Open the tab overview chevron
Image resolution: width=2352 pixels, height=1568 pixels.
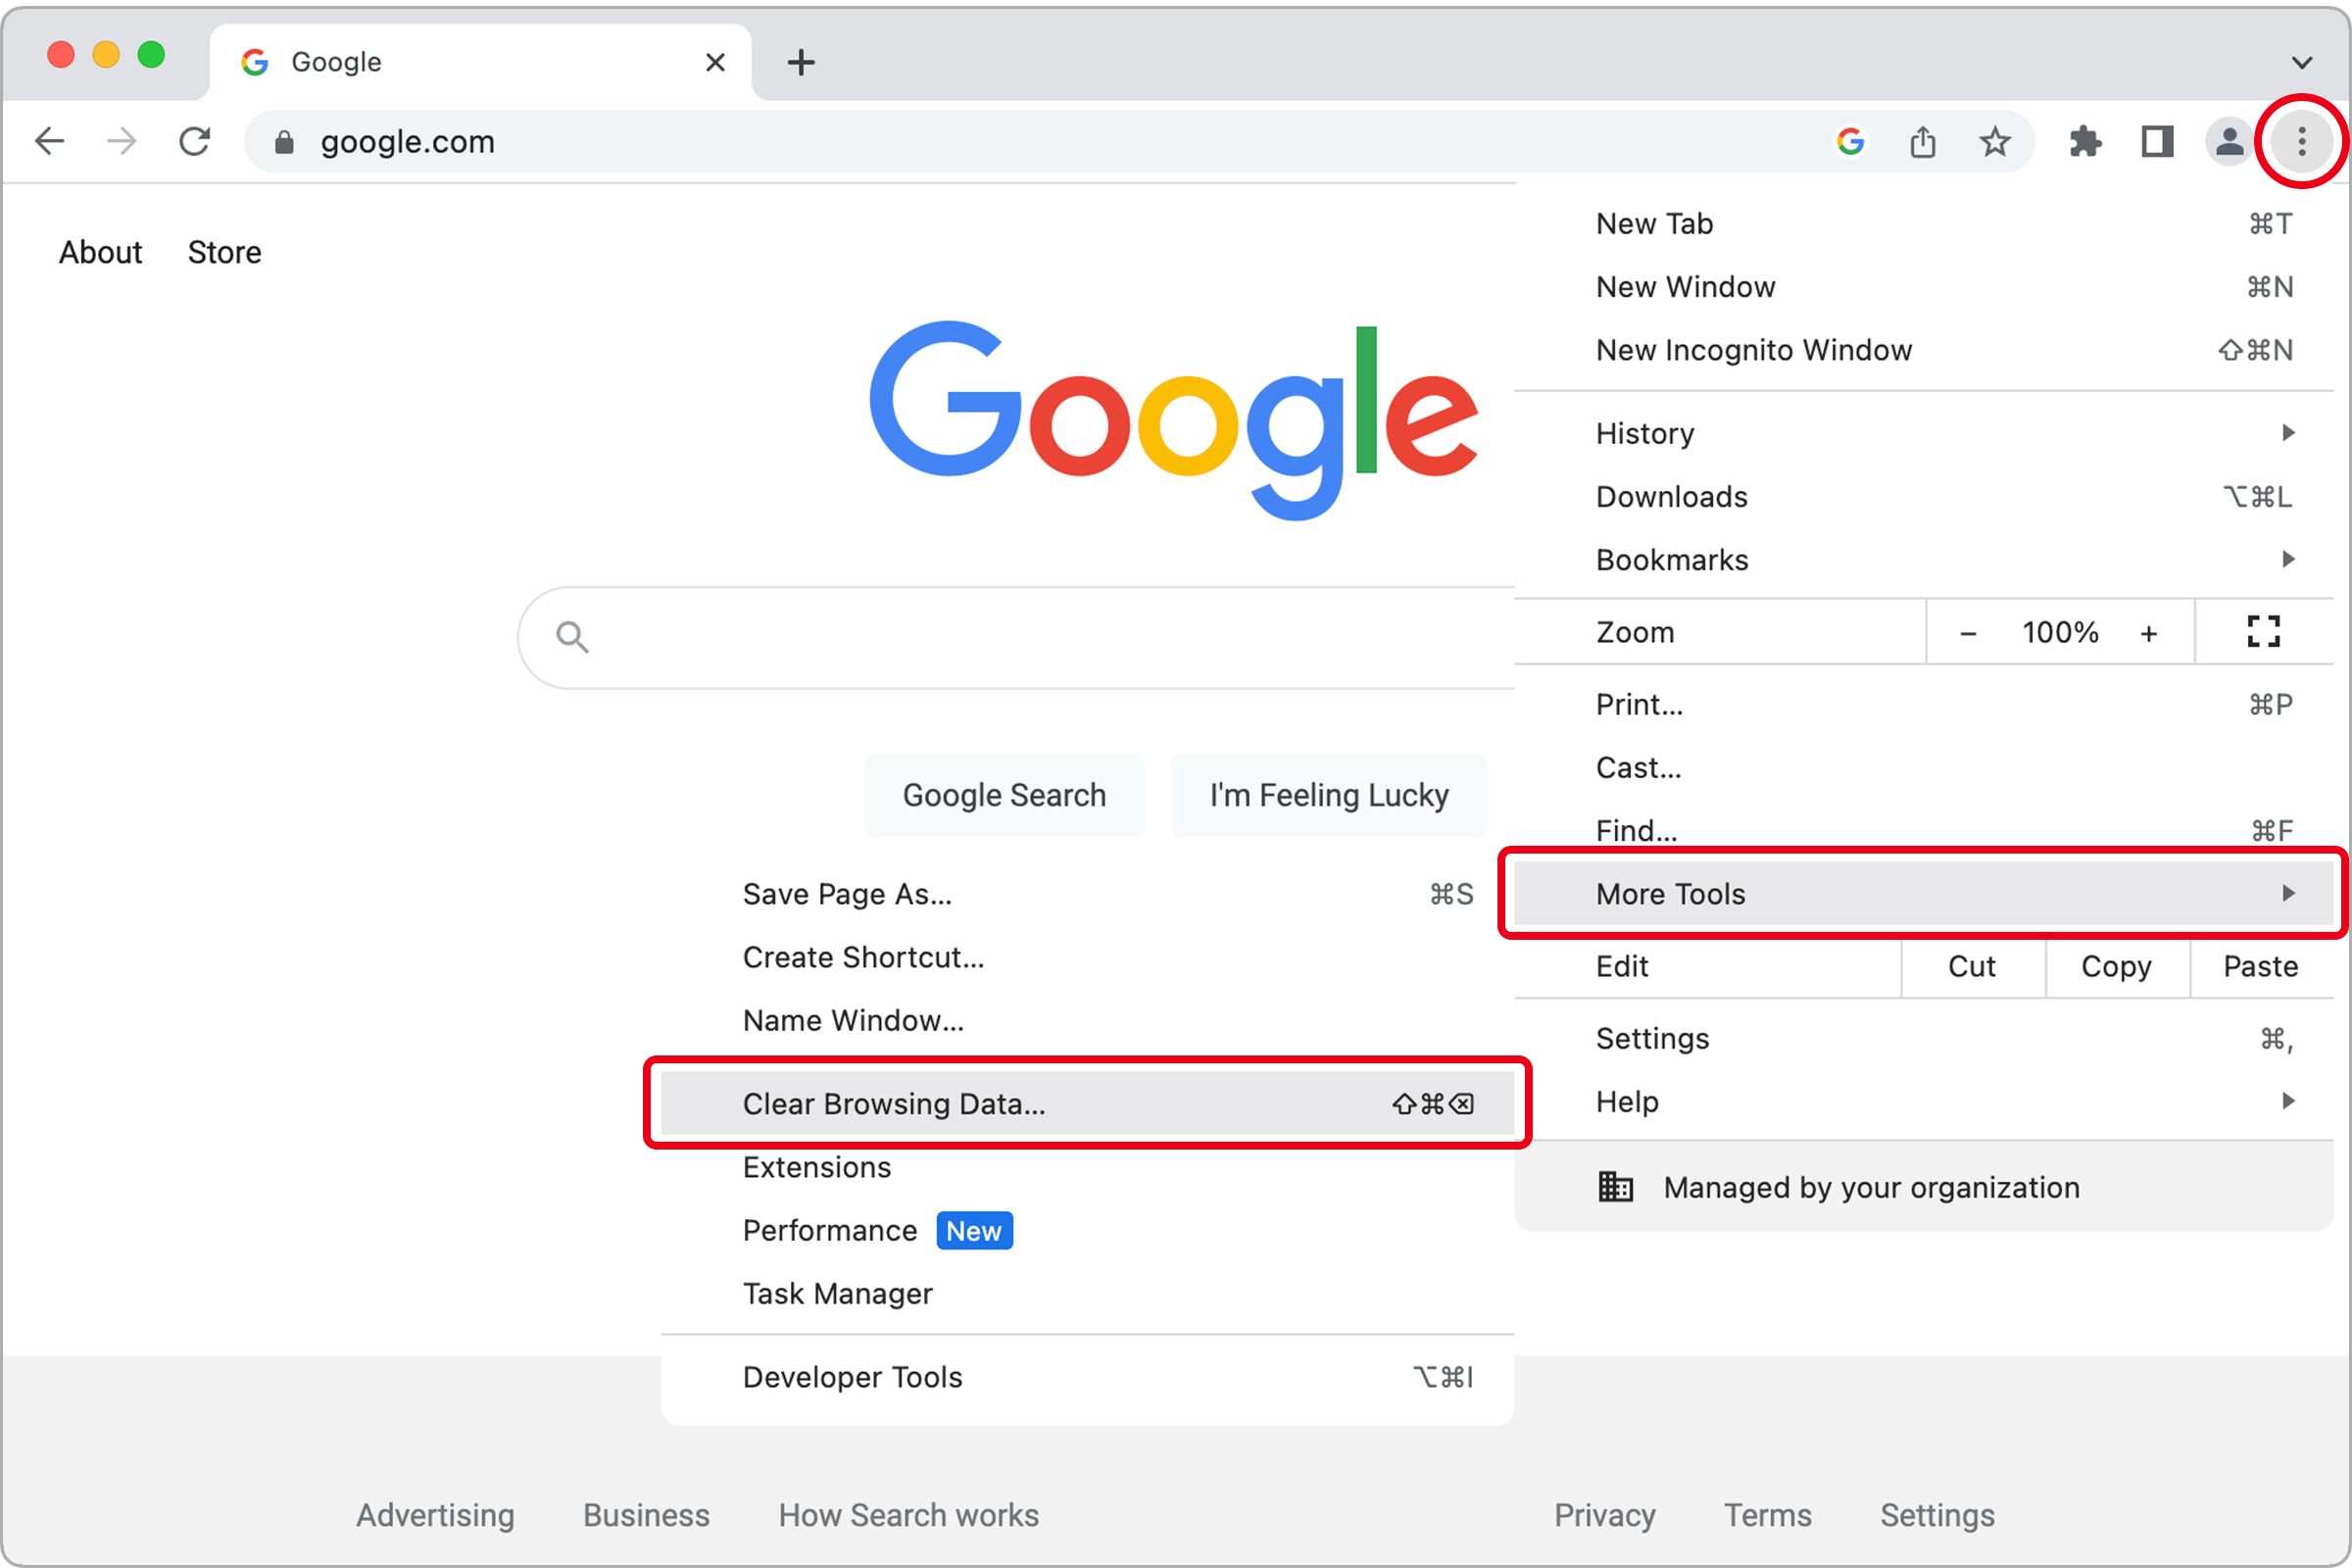(x=2301, y=62)
